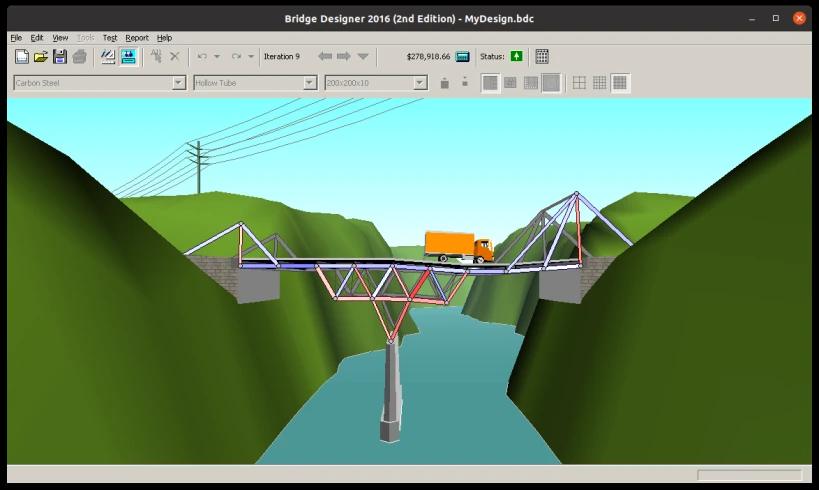Save the MyDesign.bdc file

click(x=60, y=56)
